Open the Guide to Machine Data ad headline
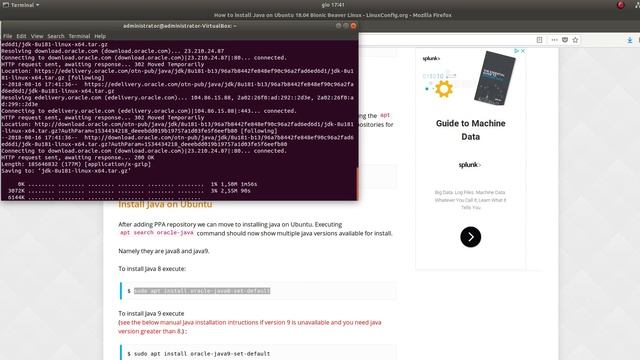This screenshot has width=640, height=360. pos(471,130)
